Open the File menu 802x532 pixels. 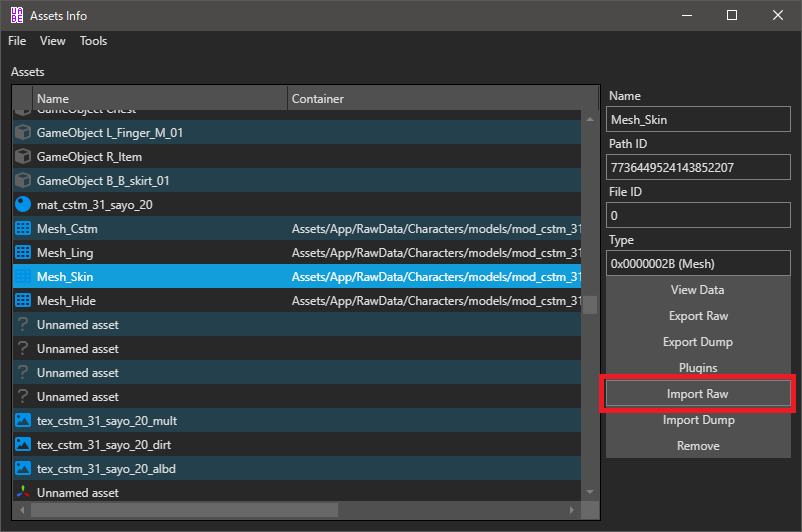pos(17,41)
